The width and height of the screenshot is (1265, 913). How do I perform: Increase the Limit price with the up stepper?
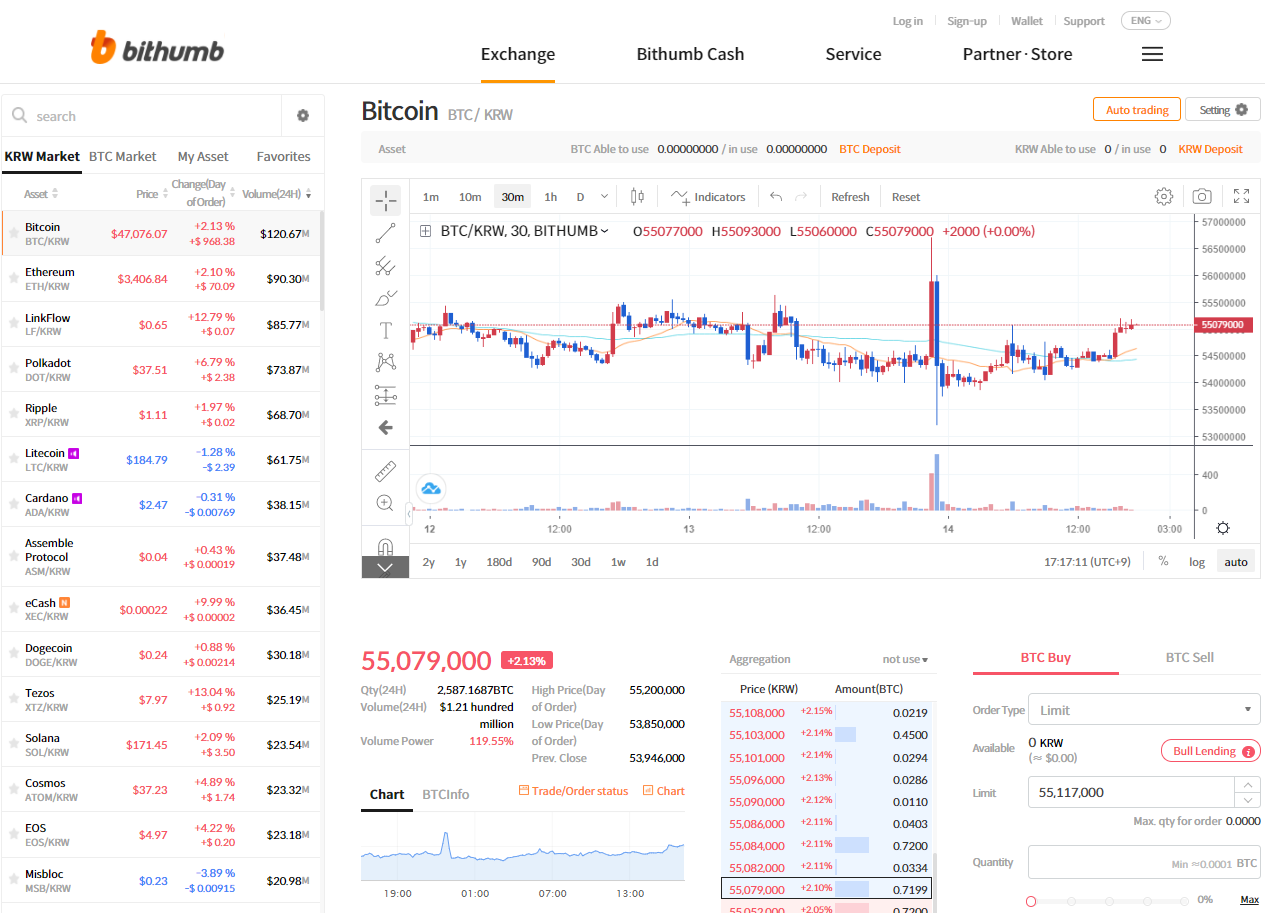tap(1247, 785)
